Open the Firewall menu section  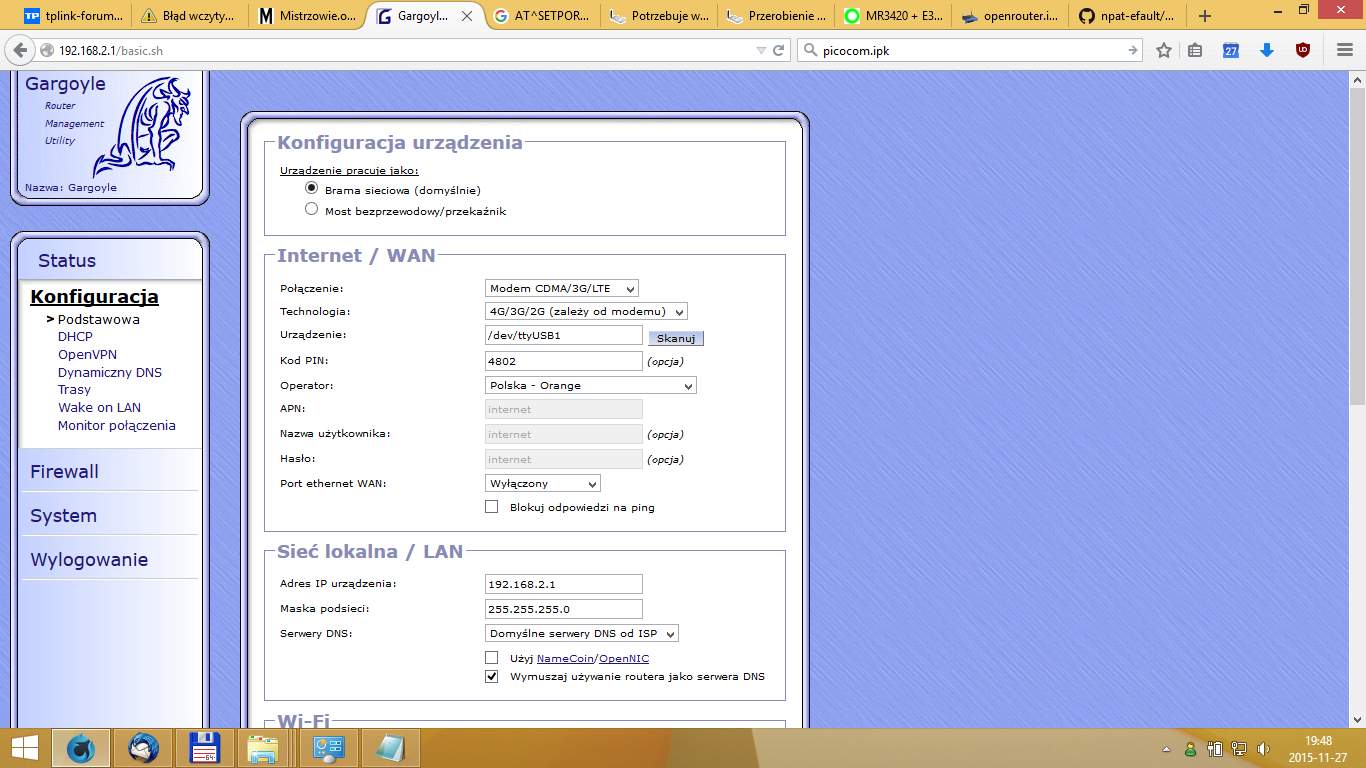(x=64, y=471)
